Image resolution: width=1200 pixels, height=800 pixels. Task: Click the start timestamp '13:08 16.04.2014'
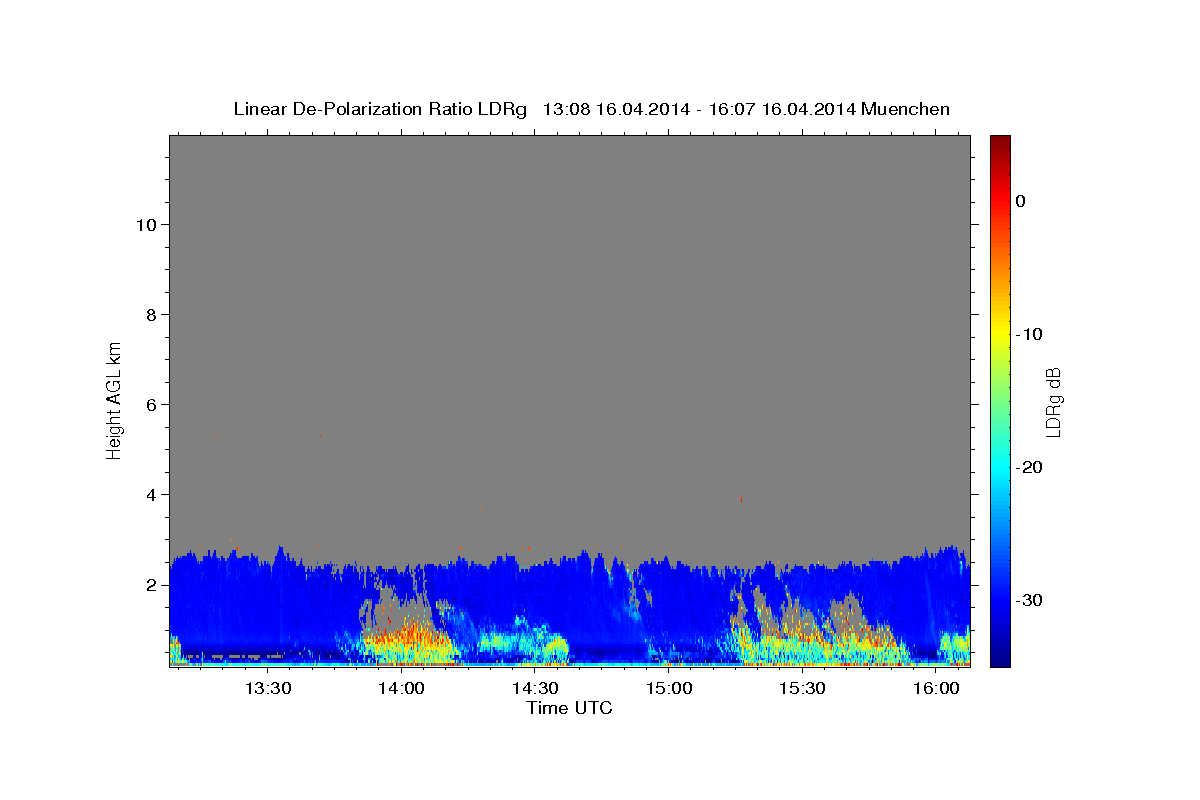pyautogui.click(x=615, y=109)
